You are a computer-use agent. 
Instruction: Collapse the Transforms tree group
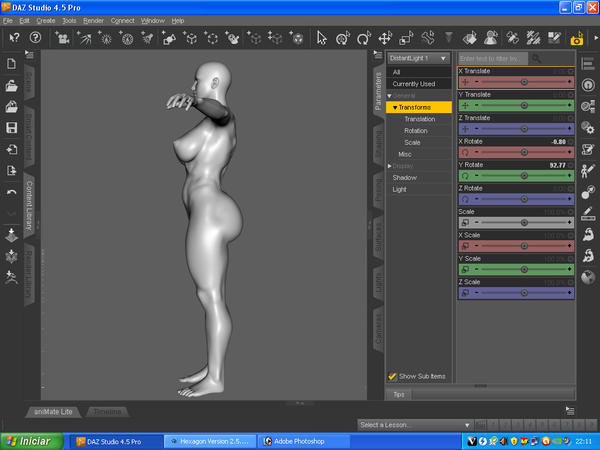395,107
